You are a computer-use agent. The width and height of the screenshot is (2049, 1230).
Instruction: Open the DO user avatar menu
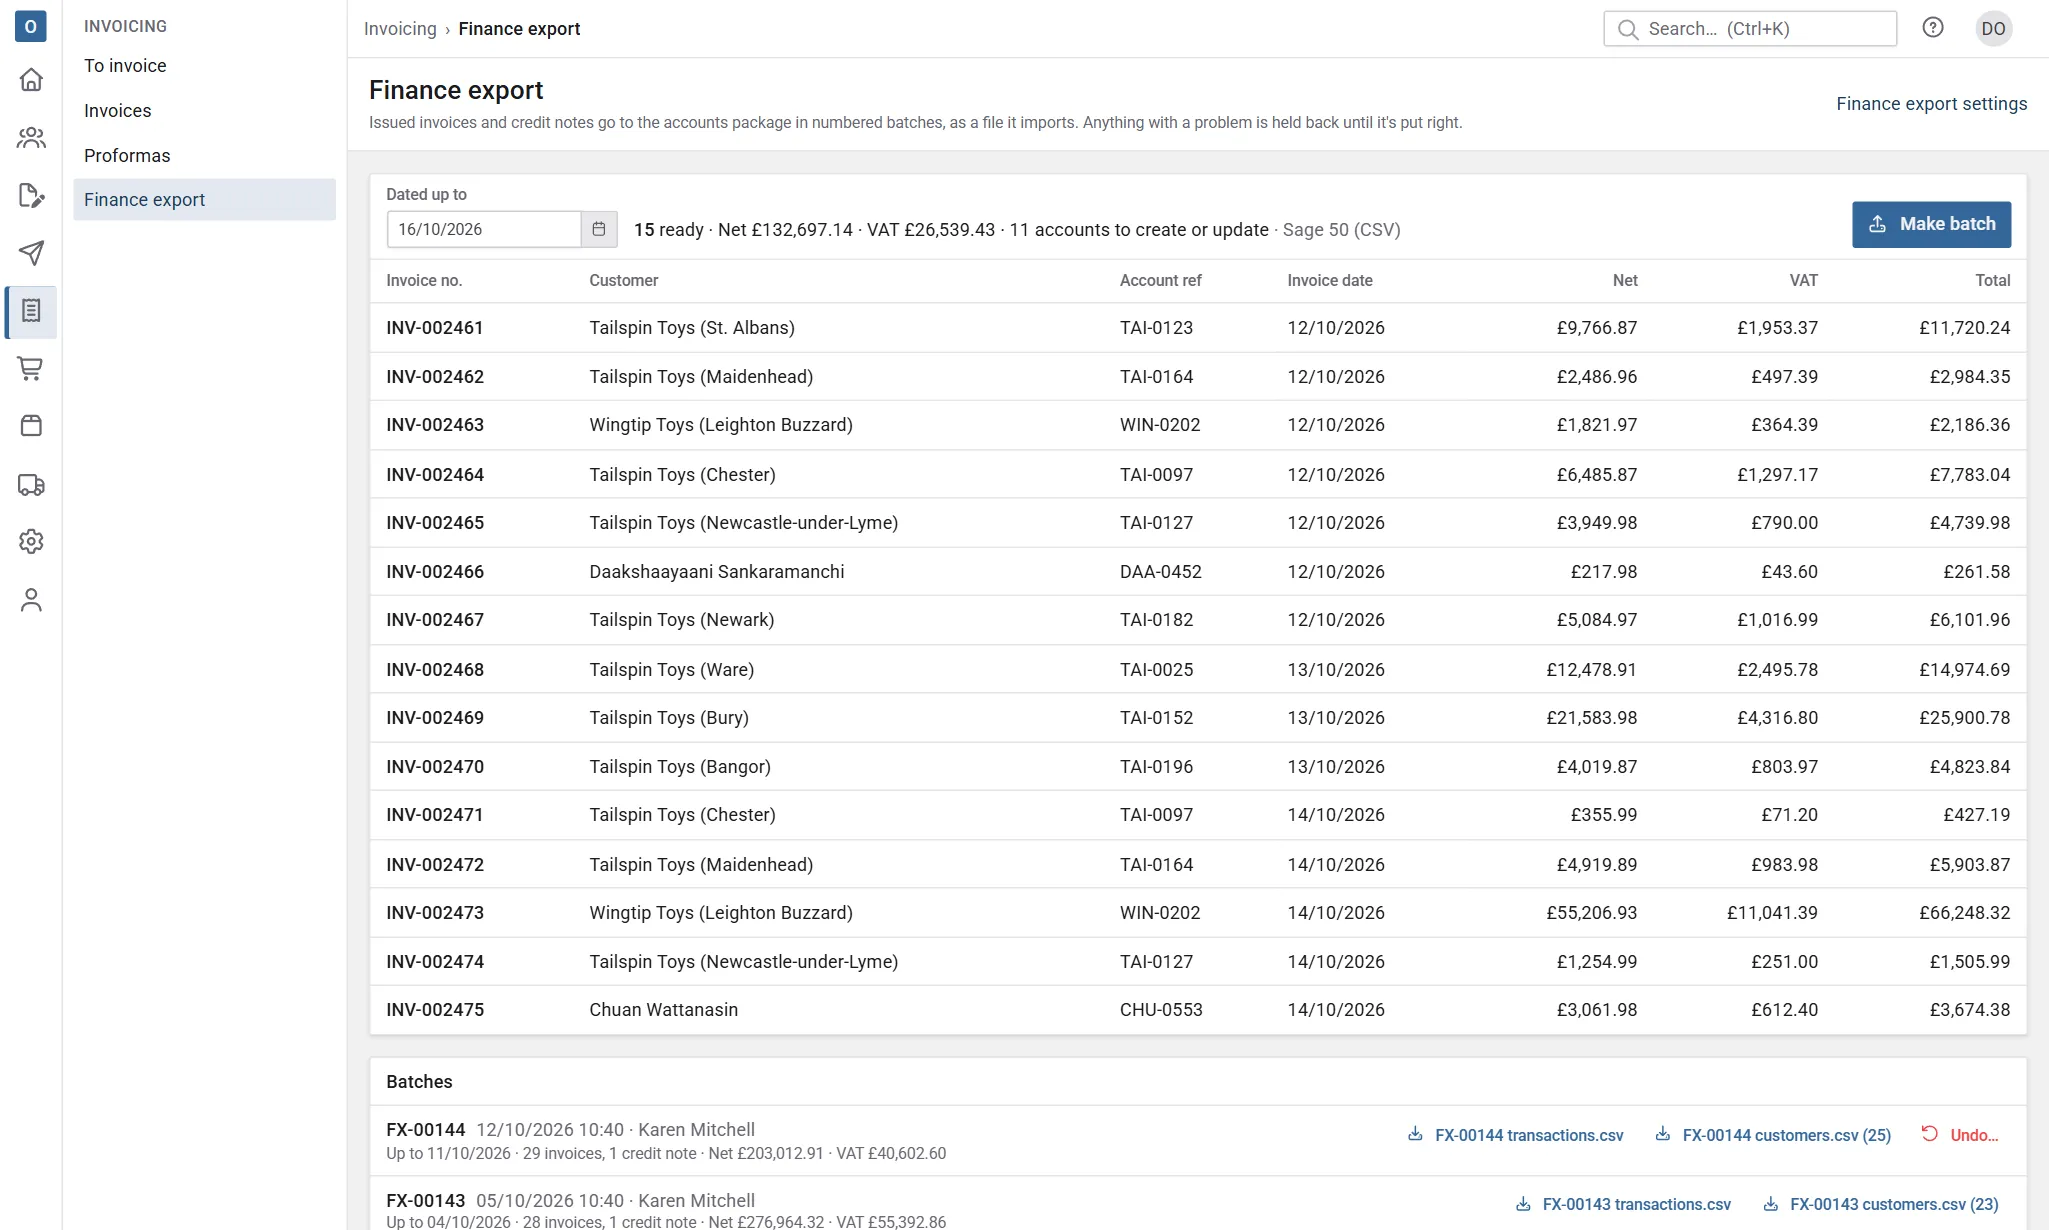click(1993, 28)
